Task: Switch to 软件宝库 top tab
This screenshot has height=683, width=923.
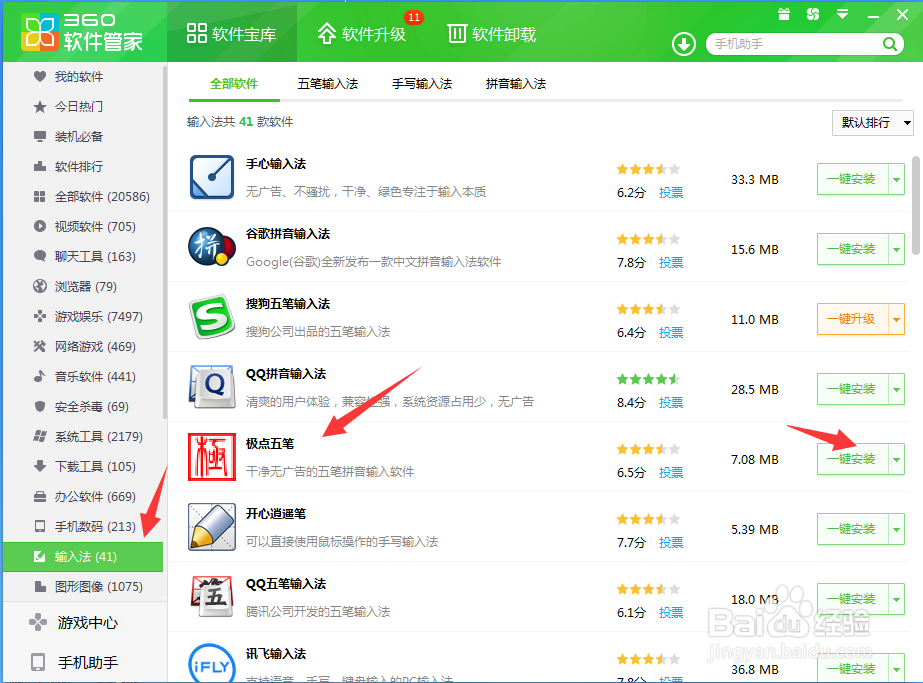Action: pyautogui.click(x=231, y=34)
